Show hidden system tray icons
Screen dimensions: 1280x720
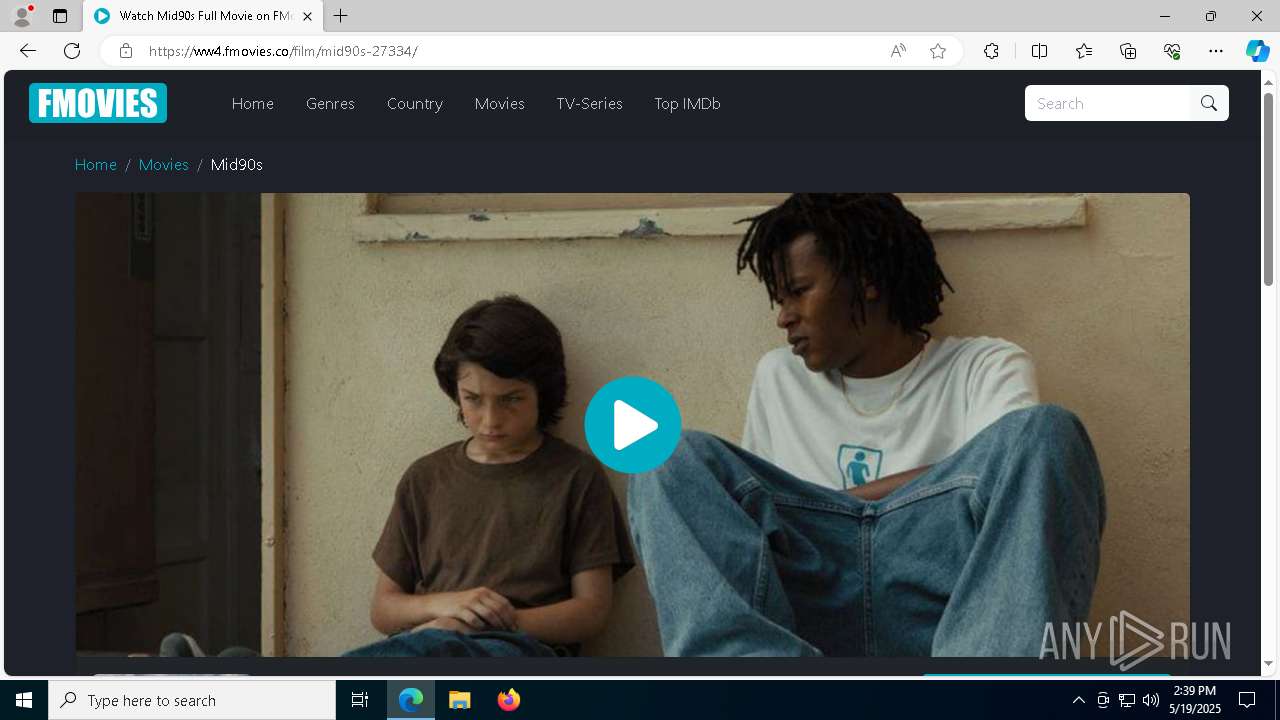click(1078, 700)
